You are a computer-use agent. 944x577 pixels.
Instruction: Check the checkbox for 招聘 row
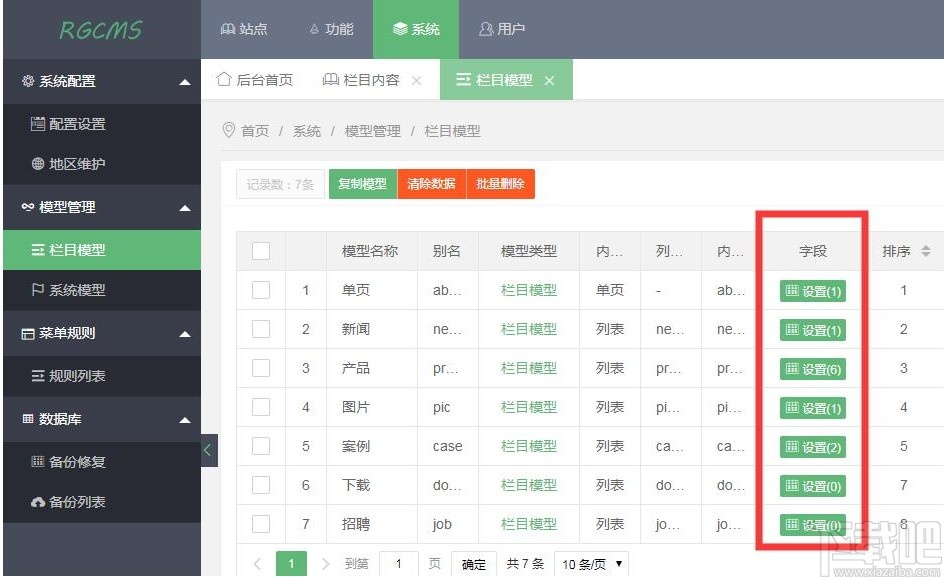tap(261, 524)
